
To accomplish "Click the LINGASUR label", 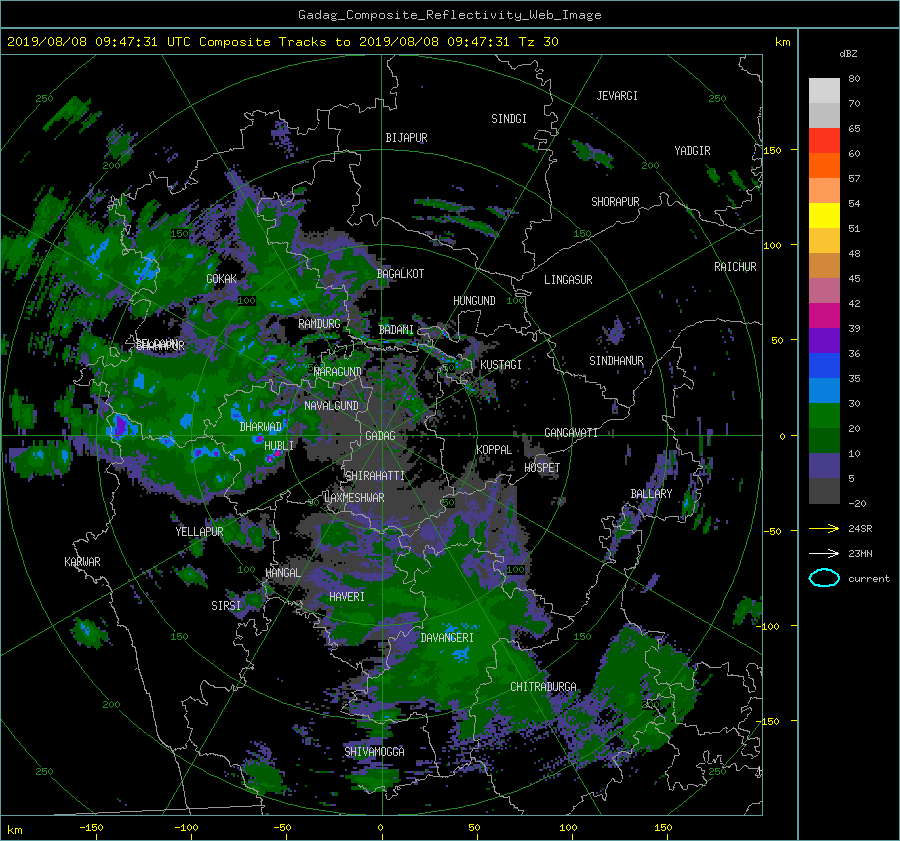I will [568, 280].
